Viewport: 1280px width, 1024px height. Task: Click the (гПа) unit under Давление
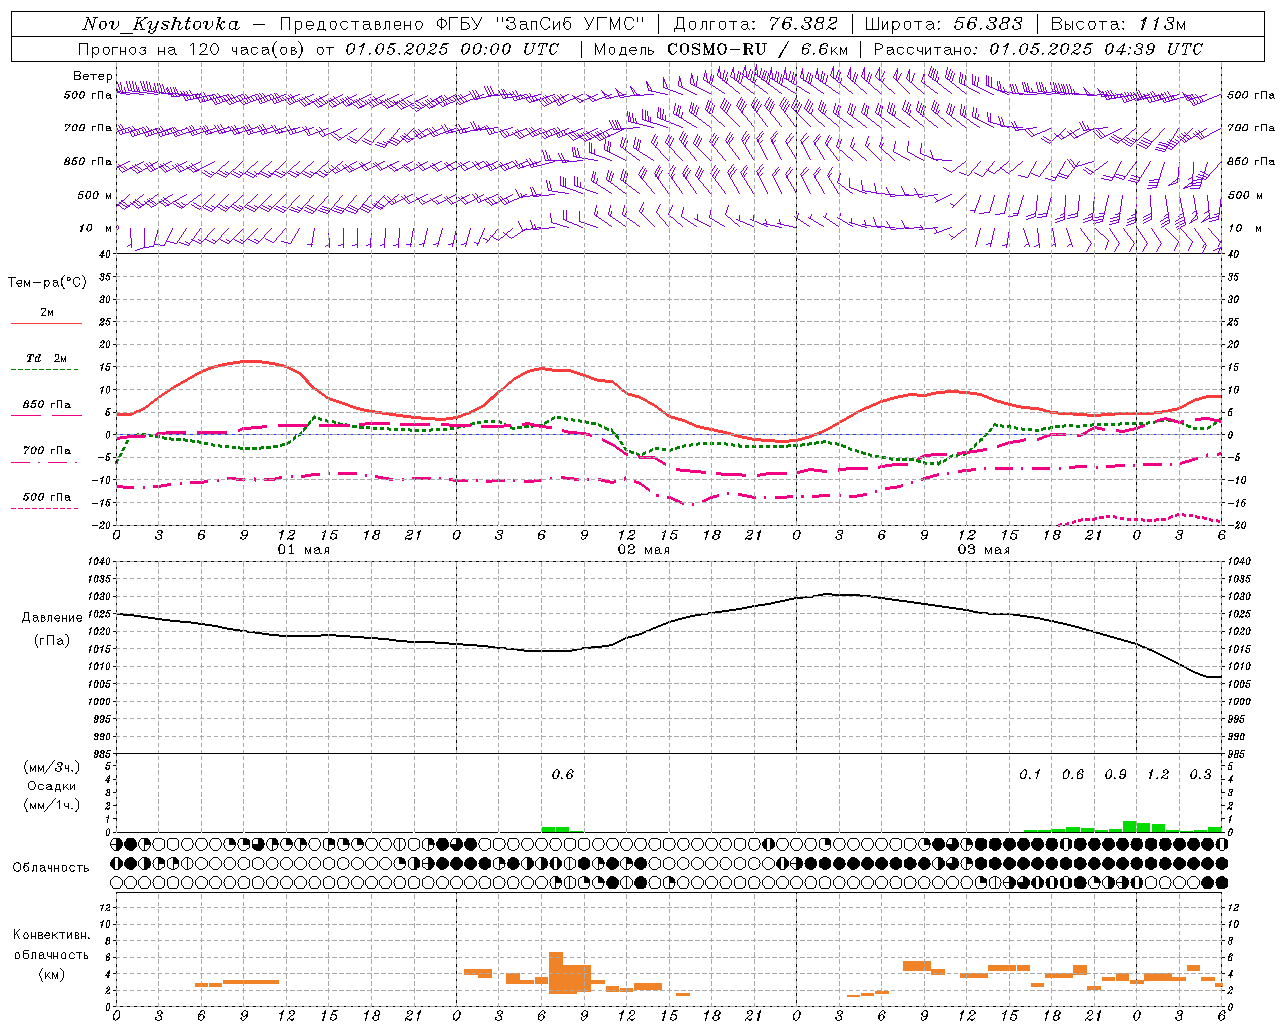pyautogui.click(x=51, y=641)
